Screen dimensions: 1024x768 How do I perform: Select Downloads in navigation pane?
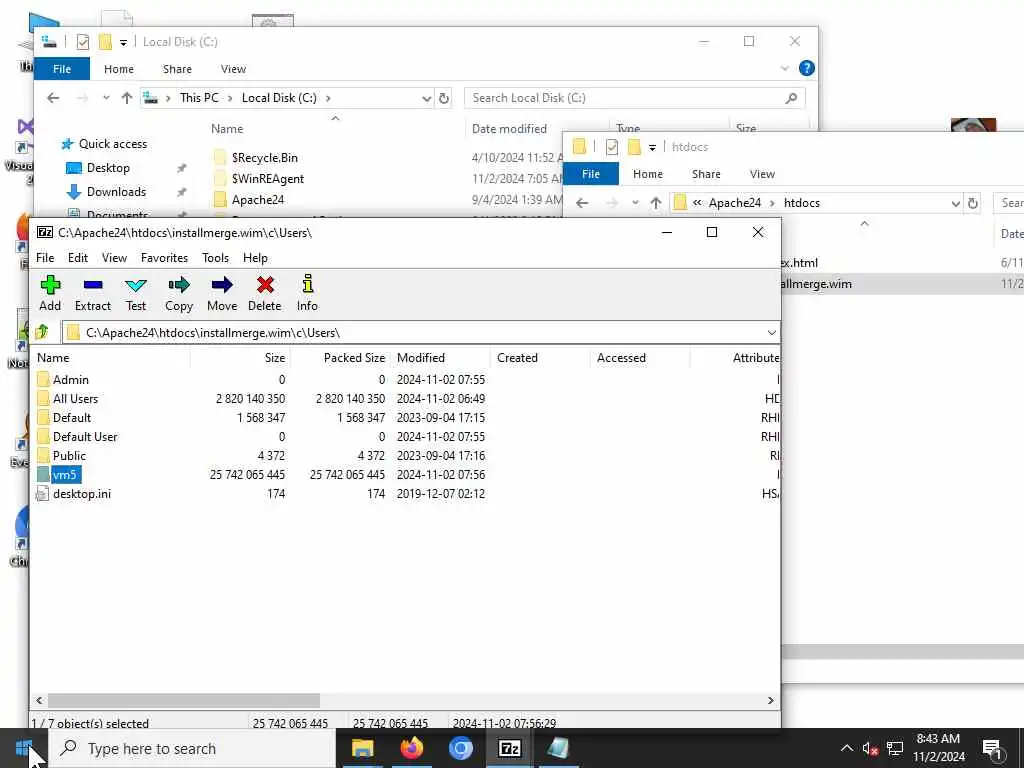pos(116,192)
